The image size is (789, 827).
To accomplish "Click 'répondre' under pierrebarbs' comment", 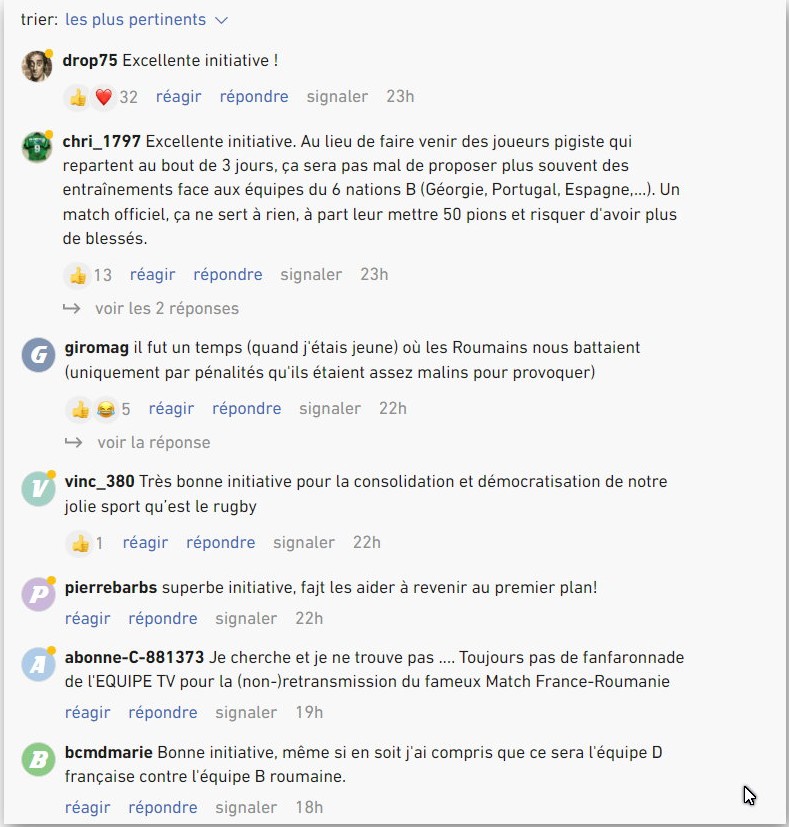I will [x=163, y=619].
